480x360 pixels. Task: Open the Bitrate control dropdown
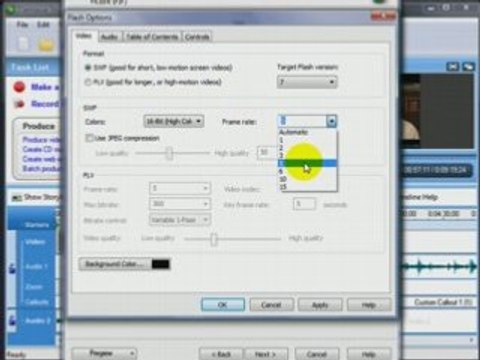point(180,220)
